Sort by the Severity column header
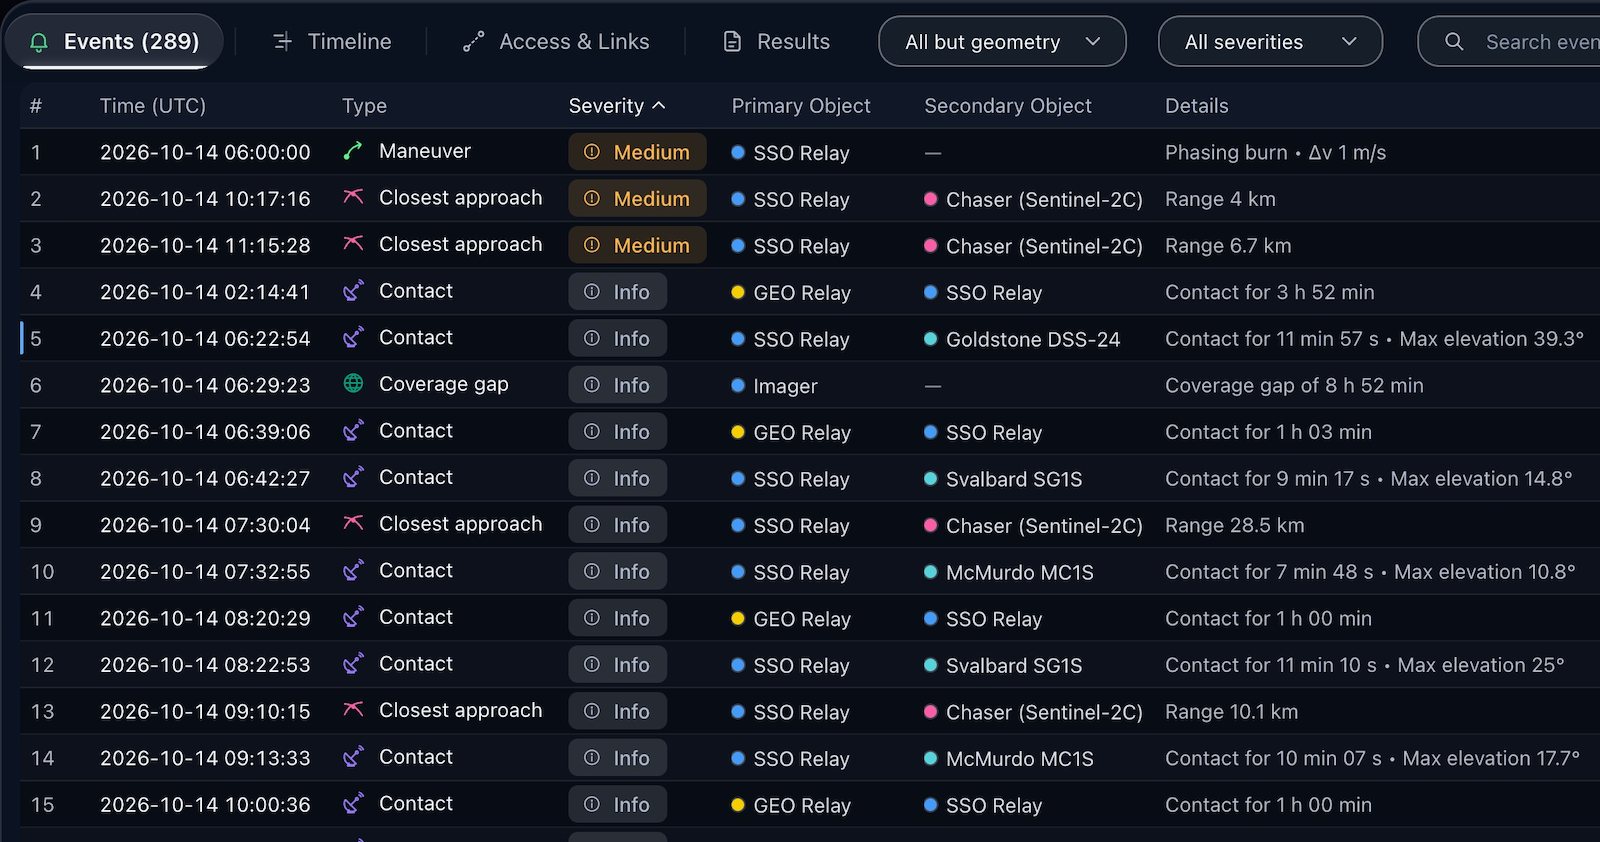The image size is (1600, 842). pos(616,106)
